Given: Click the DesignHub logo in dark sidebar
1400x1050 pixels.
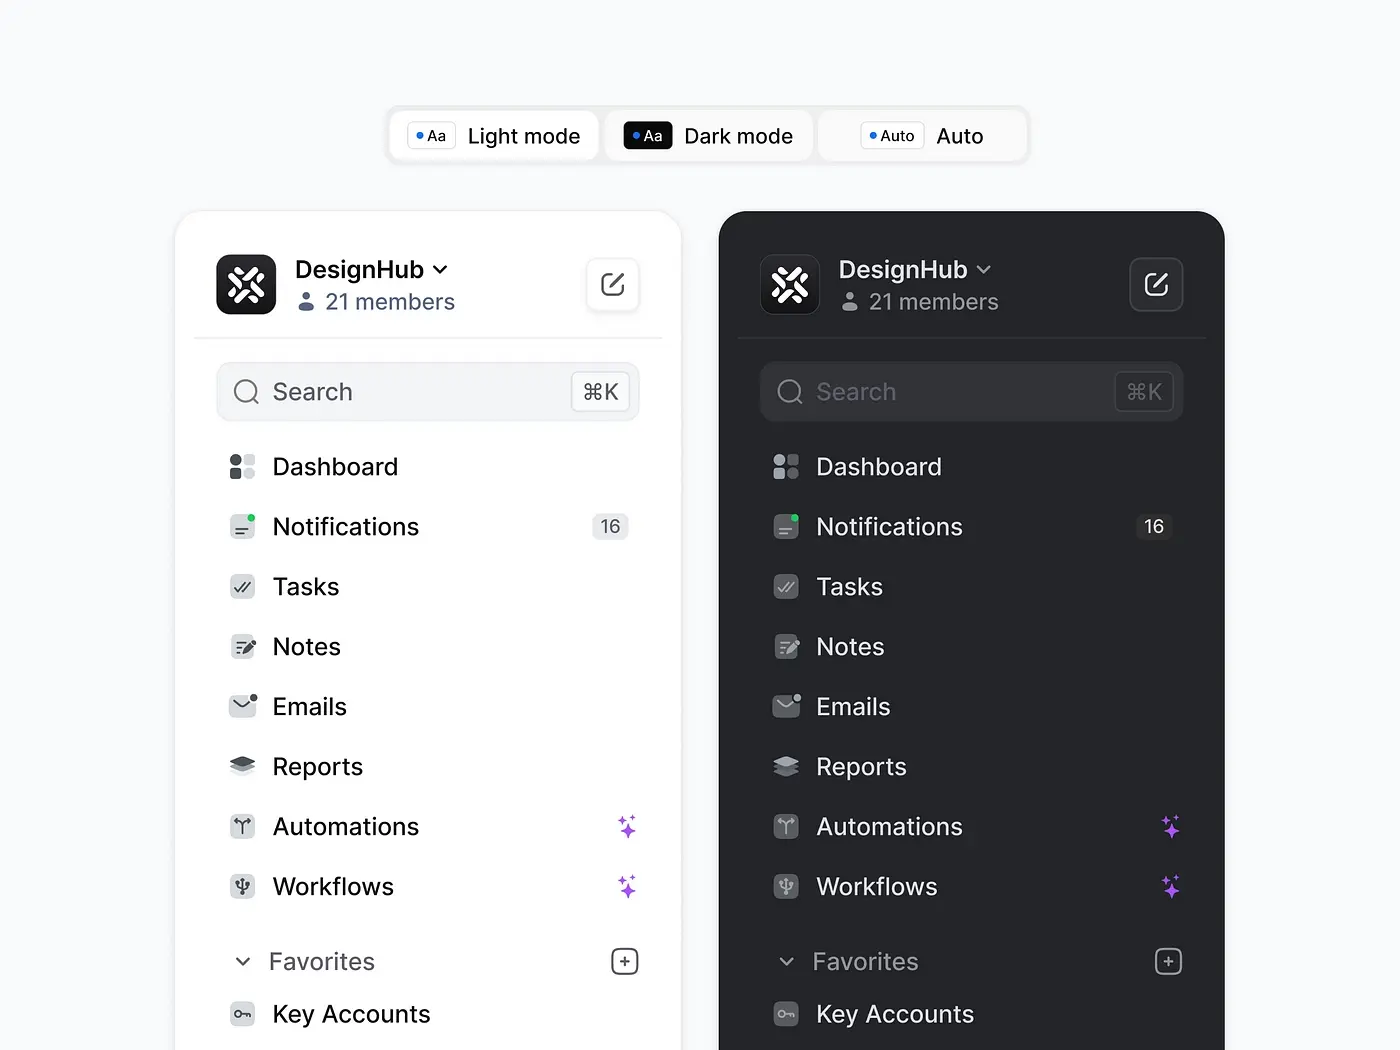Looking at the screenshot, I should pyautogui.click(x=790, y=285).
